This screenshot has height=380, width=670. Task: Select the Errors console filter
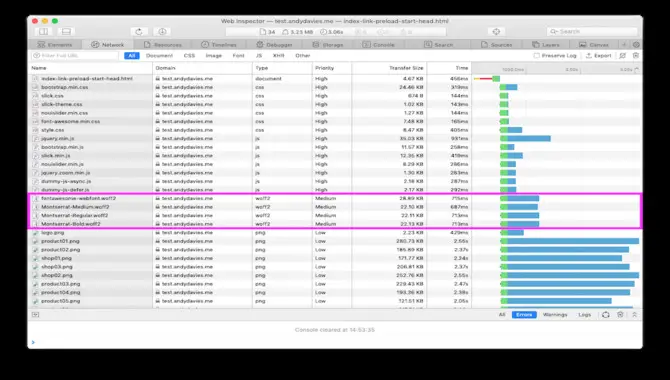click(524, 315)
